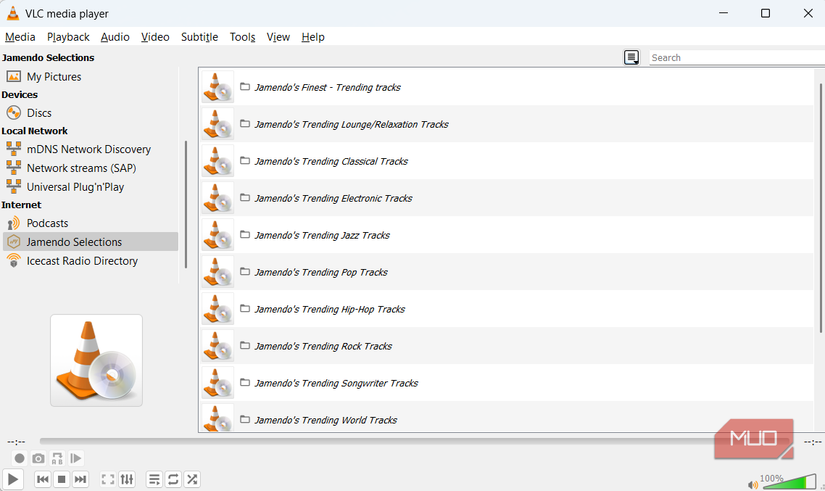Click the sidebar vertical scrollbar
This screenshot has height=491, width=825.
[186, 204]
